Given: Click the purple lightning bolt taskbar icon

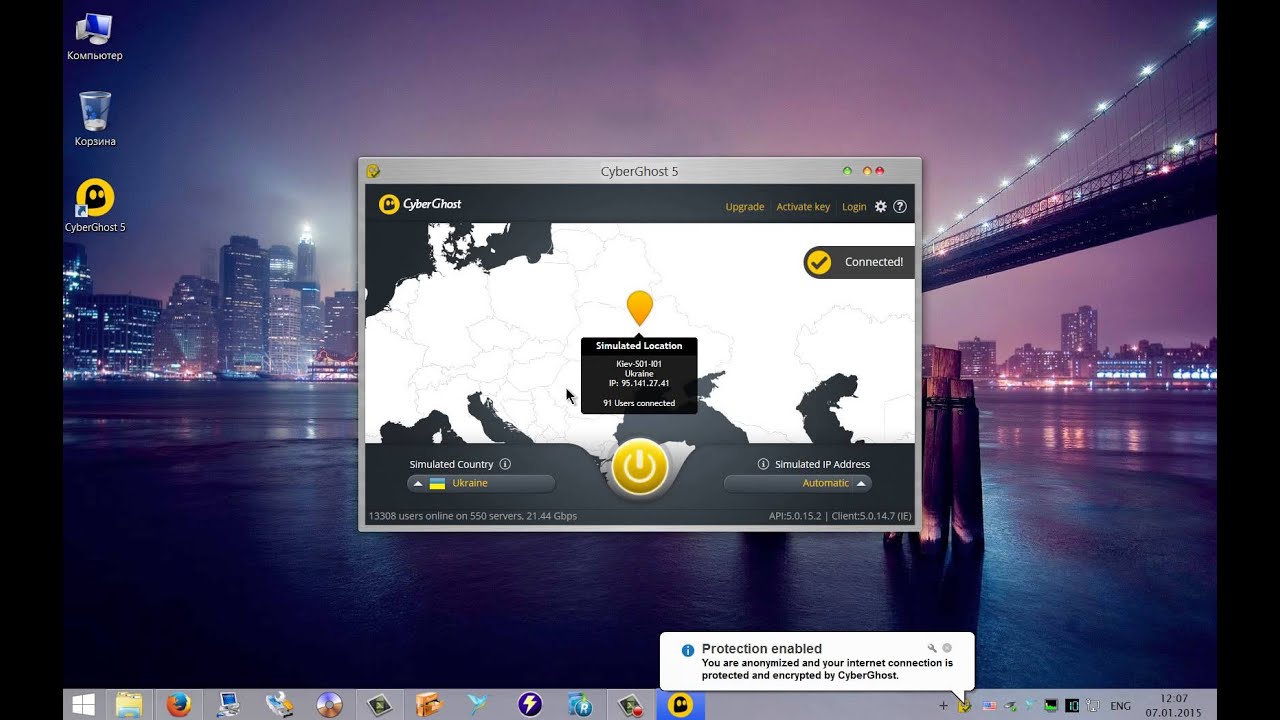Looking at the screenshot, I should [x=530, y=705].
